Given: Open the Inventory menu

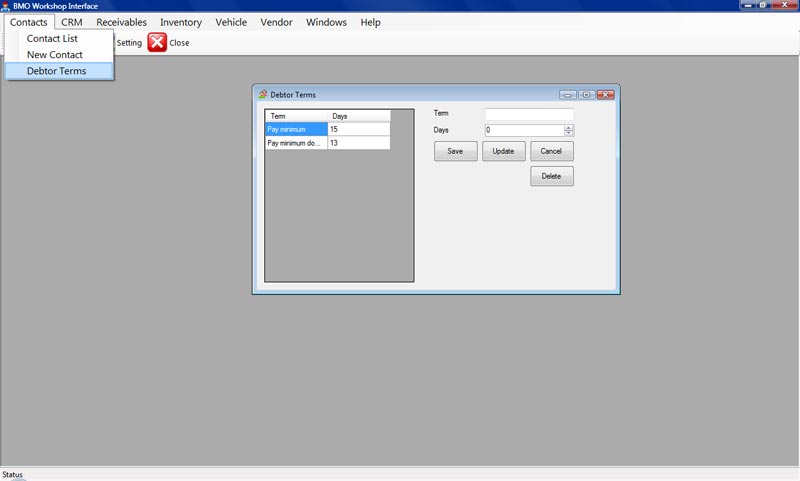Looking at the screenshot, I should pos(181,22).
